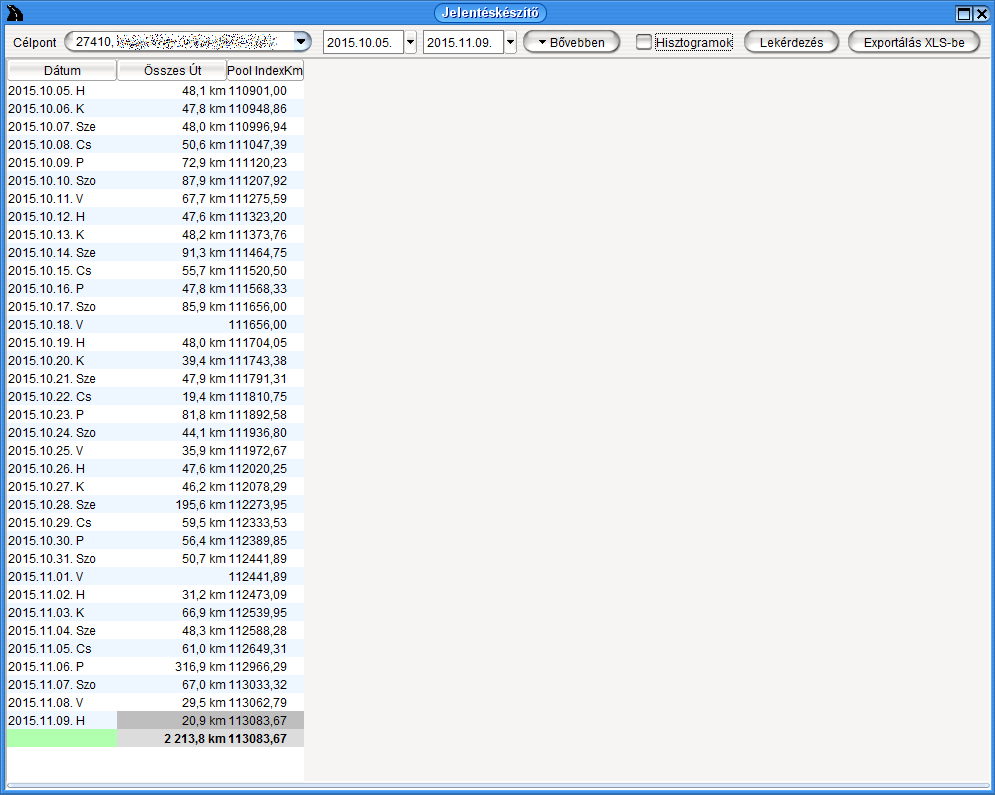Expand the Bővebben options
Screen dimensions: 995x795
tap(571, 43)
